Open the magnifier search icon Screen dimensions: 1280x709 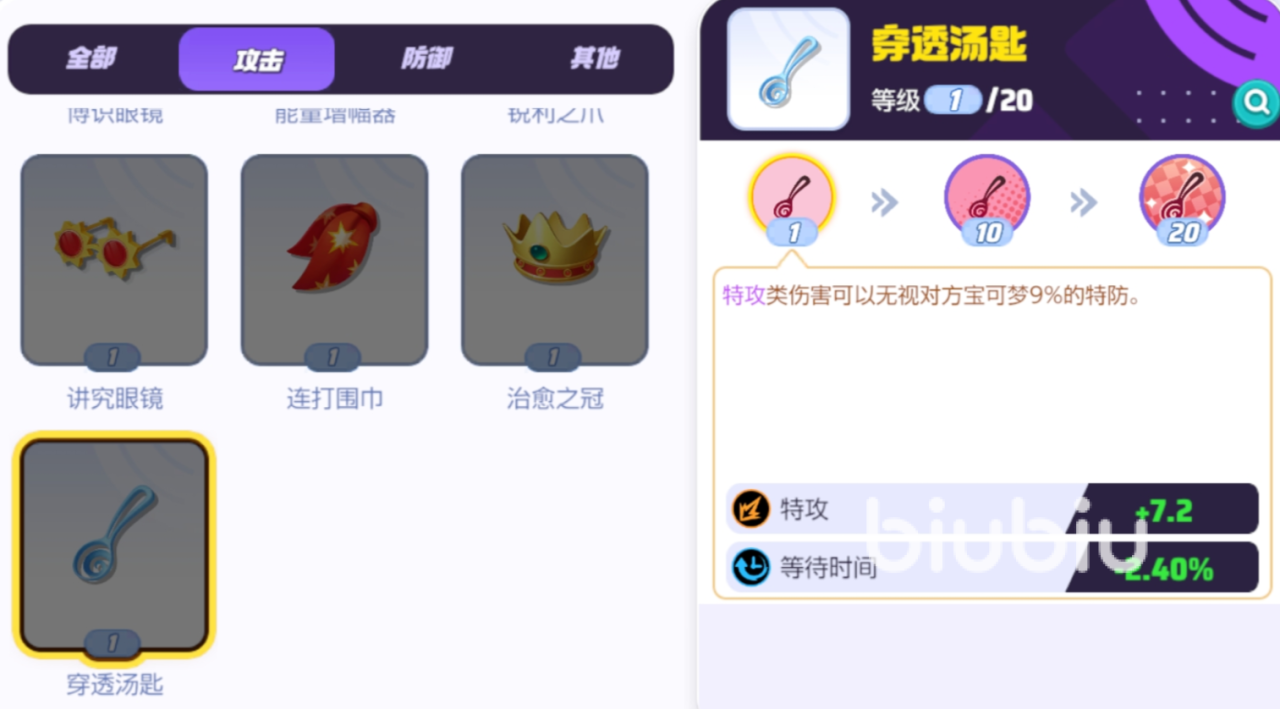[1256, 102]
